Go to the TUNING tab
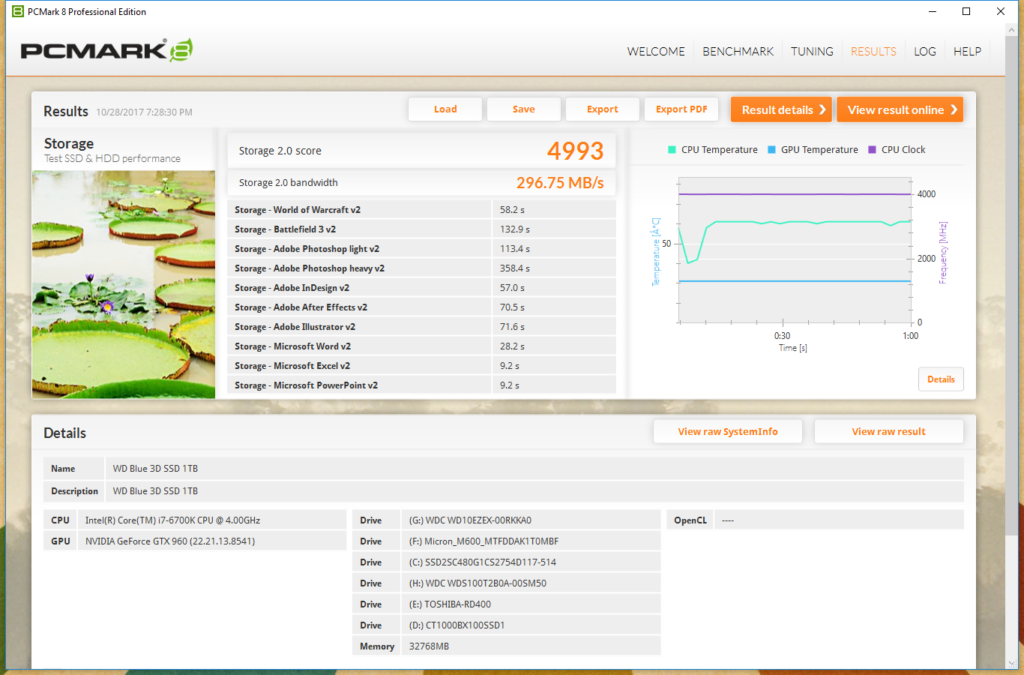Viewport: 1024px width, 675px height. coord(812,51)
